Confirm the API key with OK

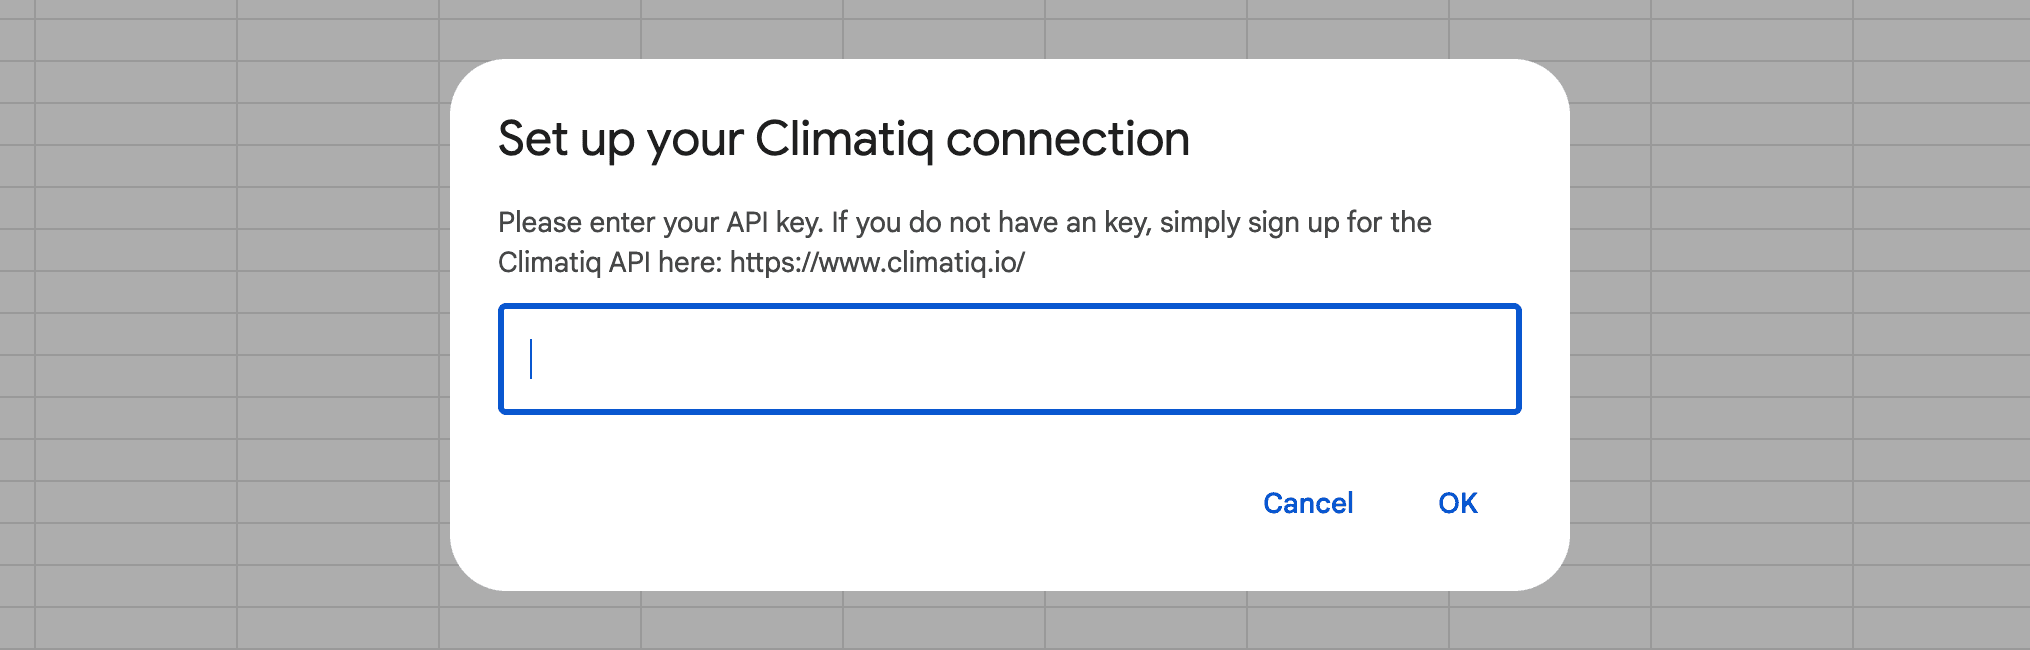pyautogui.click(x=1457, y=503)
